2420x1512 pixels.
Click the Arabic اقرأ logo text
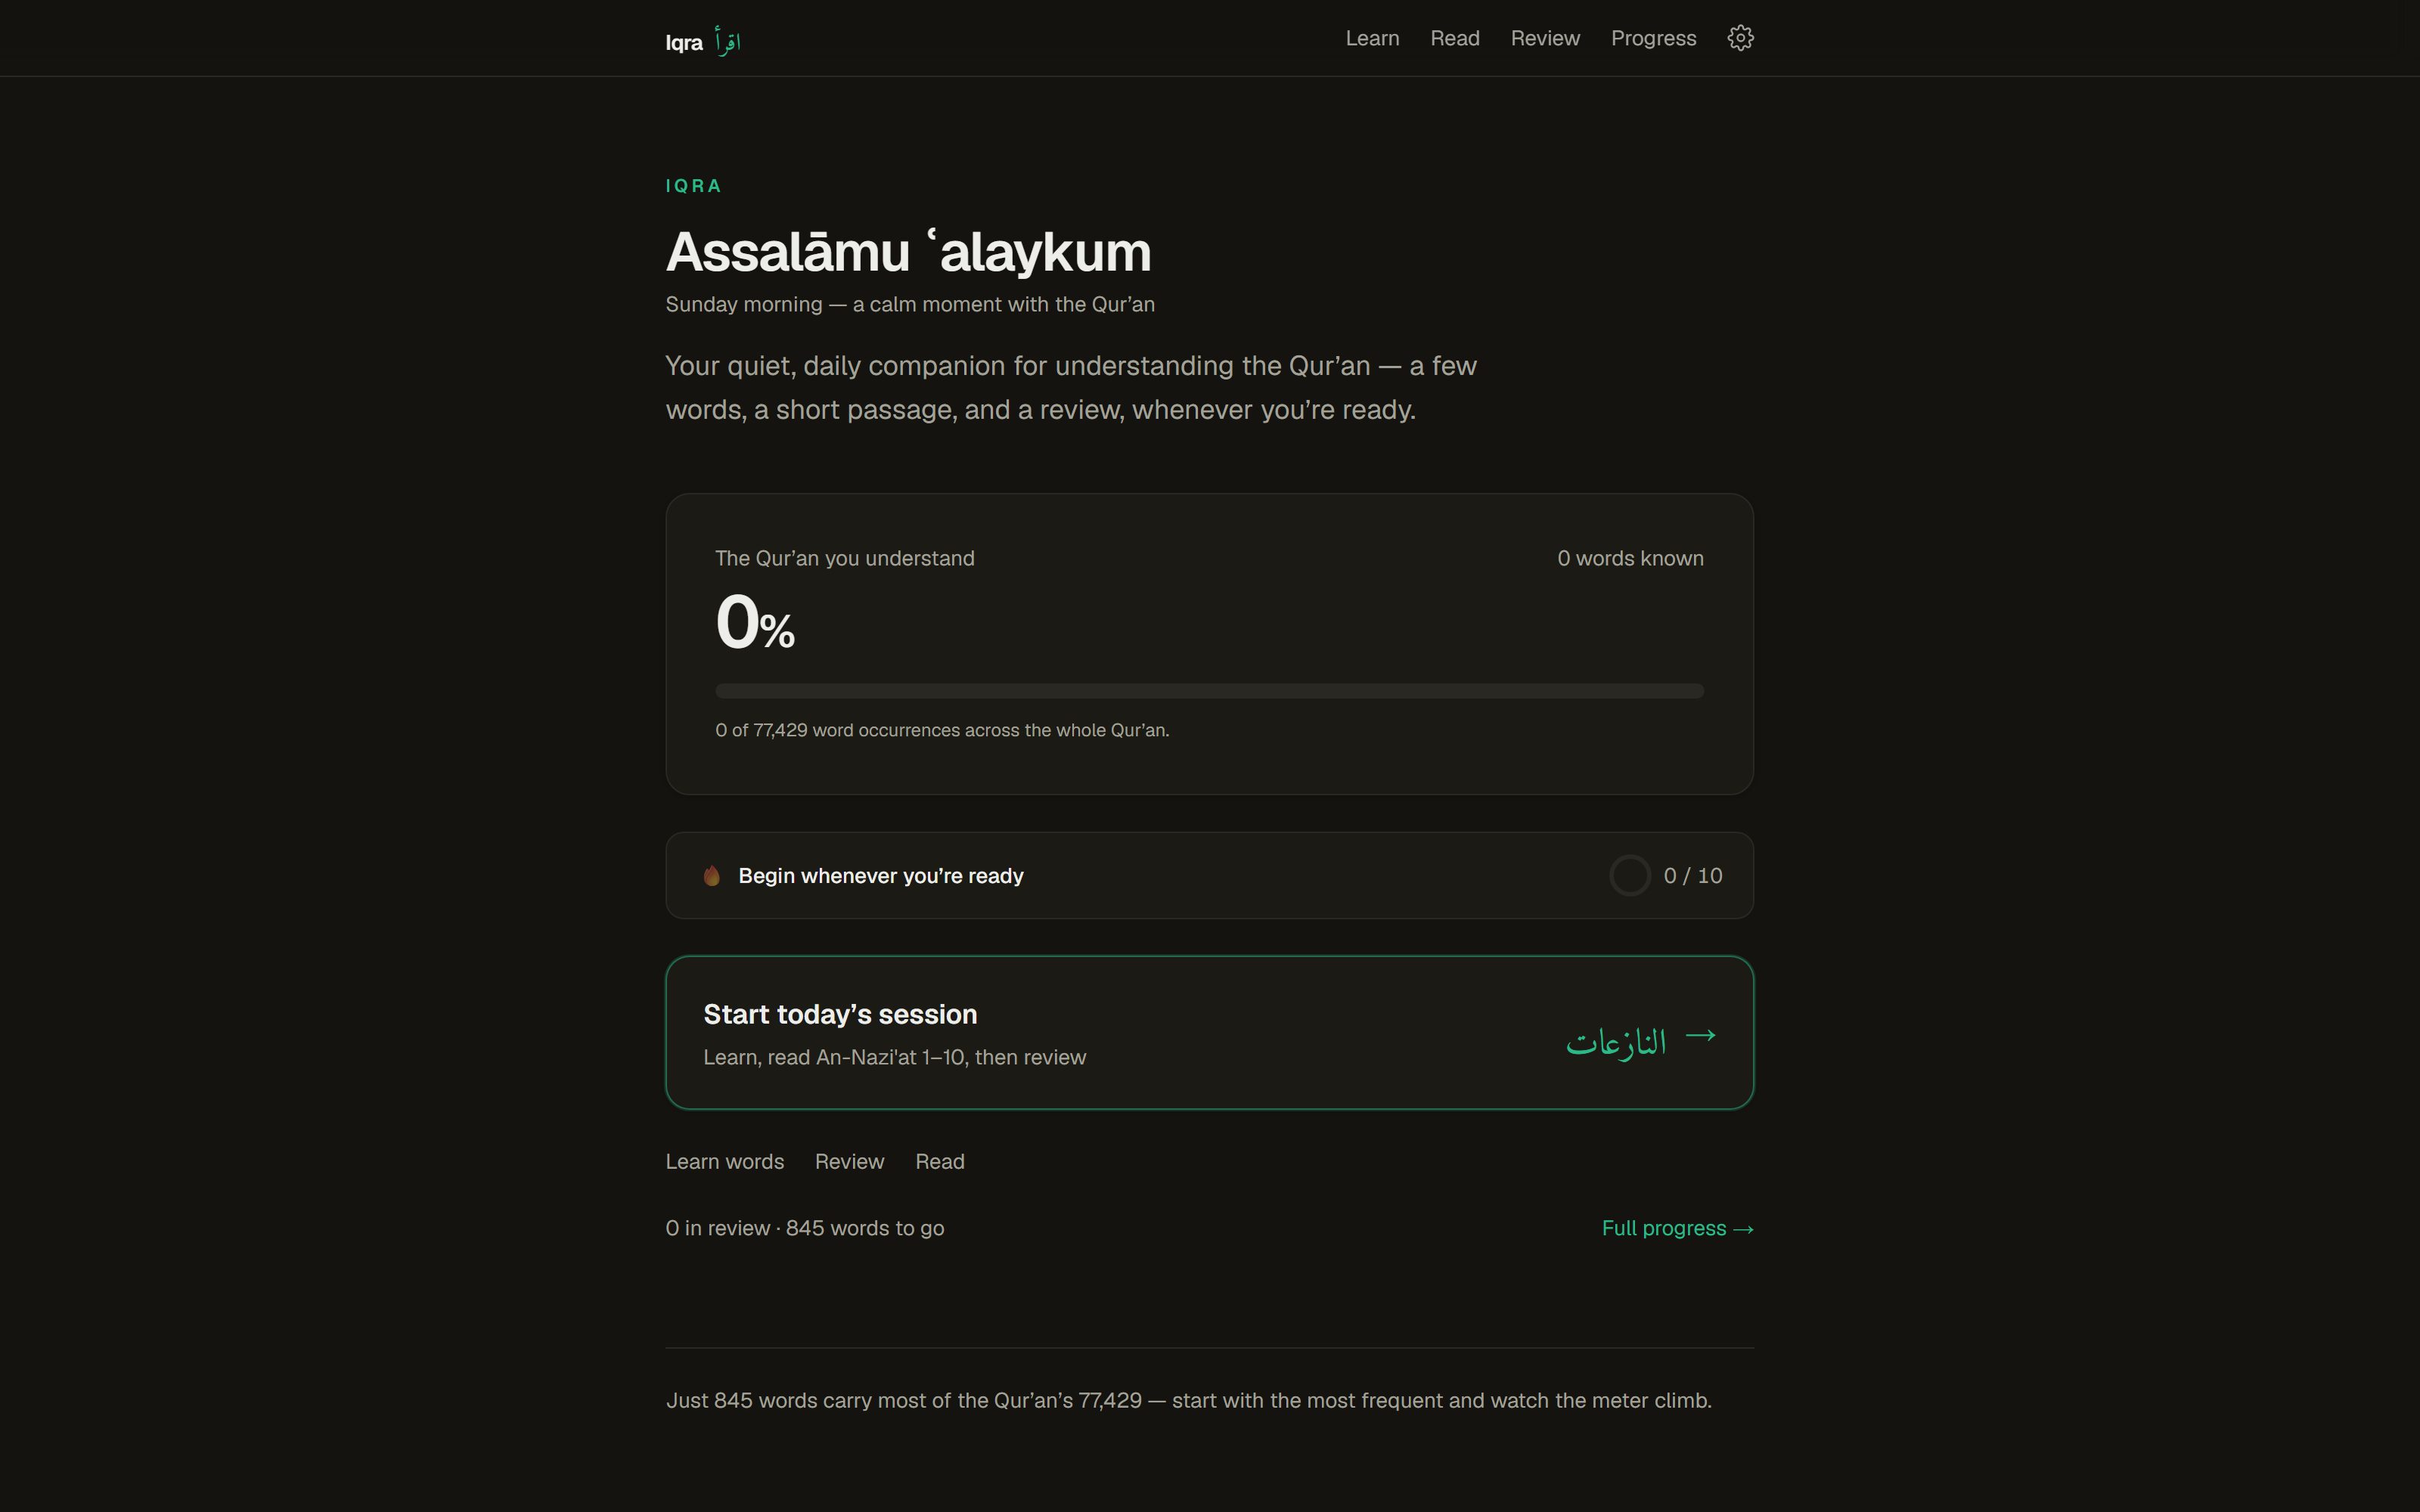(x=728, y=41)
